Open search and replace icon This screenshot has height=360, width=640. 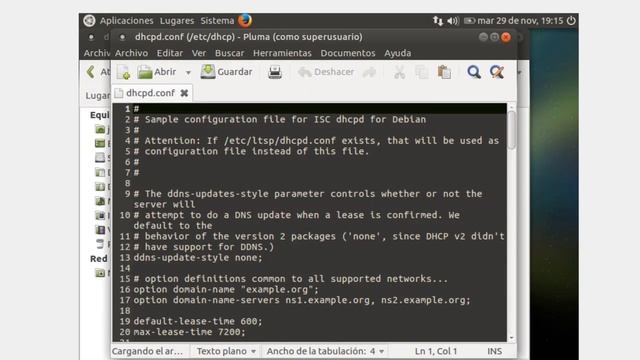point(497,72)
